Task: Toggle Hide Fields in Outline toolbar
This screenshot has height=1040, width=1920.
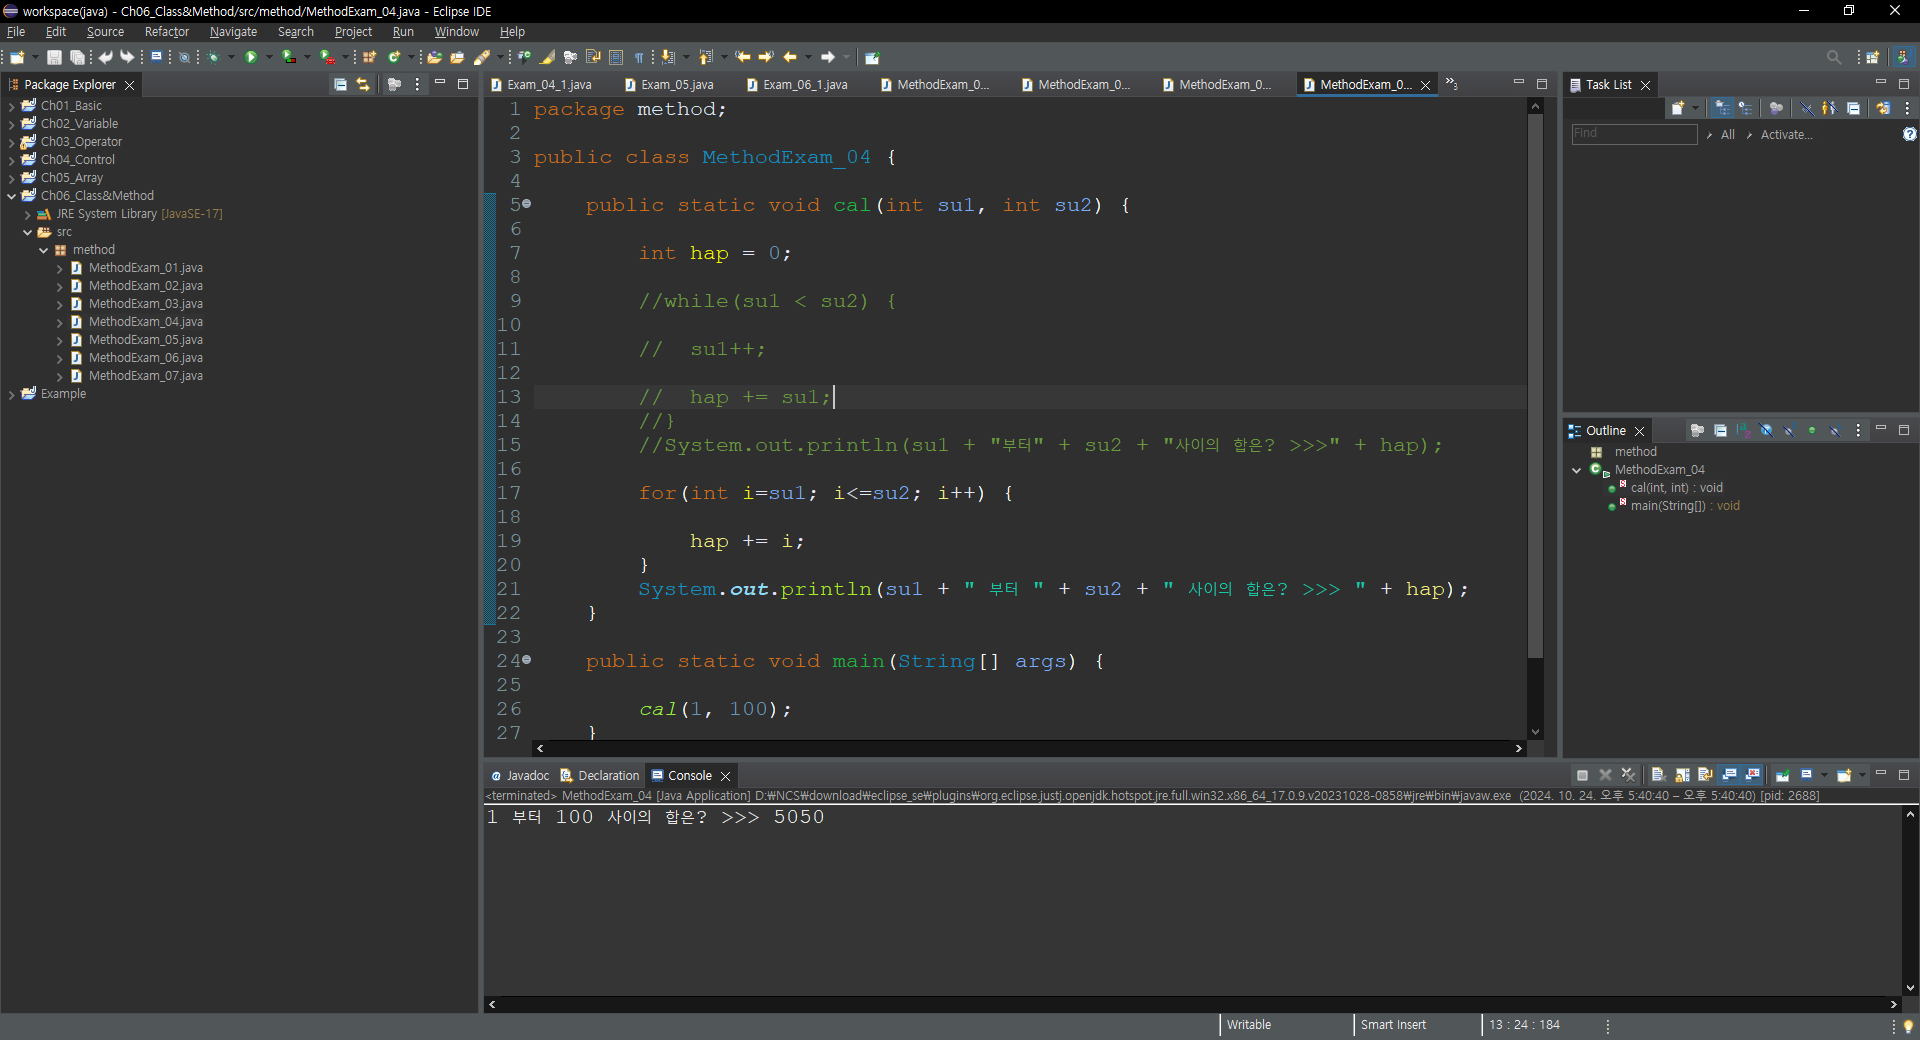Action: pyautogui.click(x=1766, y=431)
